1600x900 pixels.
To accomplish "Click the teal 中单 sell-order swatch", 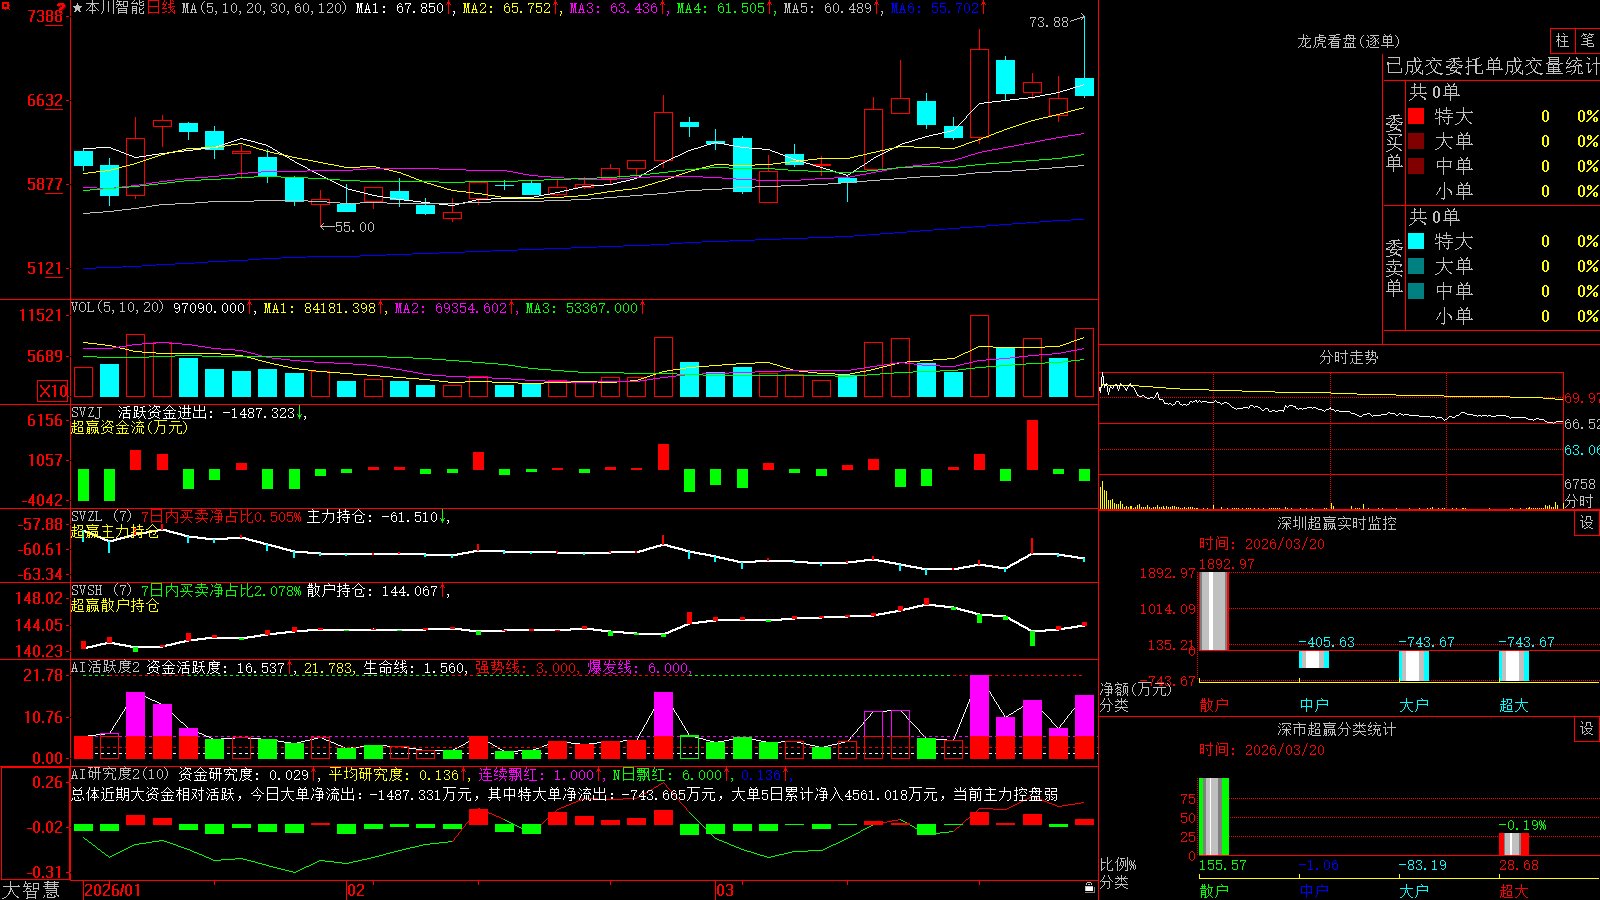I will point(1416,291).
